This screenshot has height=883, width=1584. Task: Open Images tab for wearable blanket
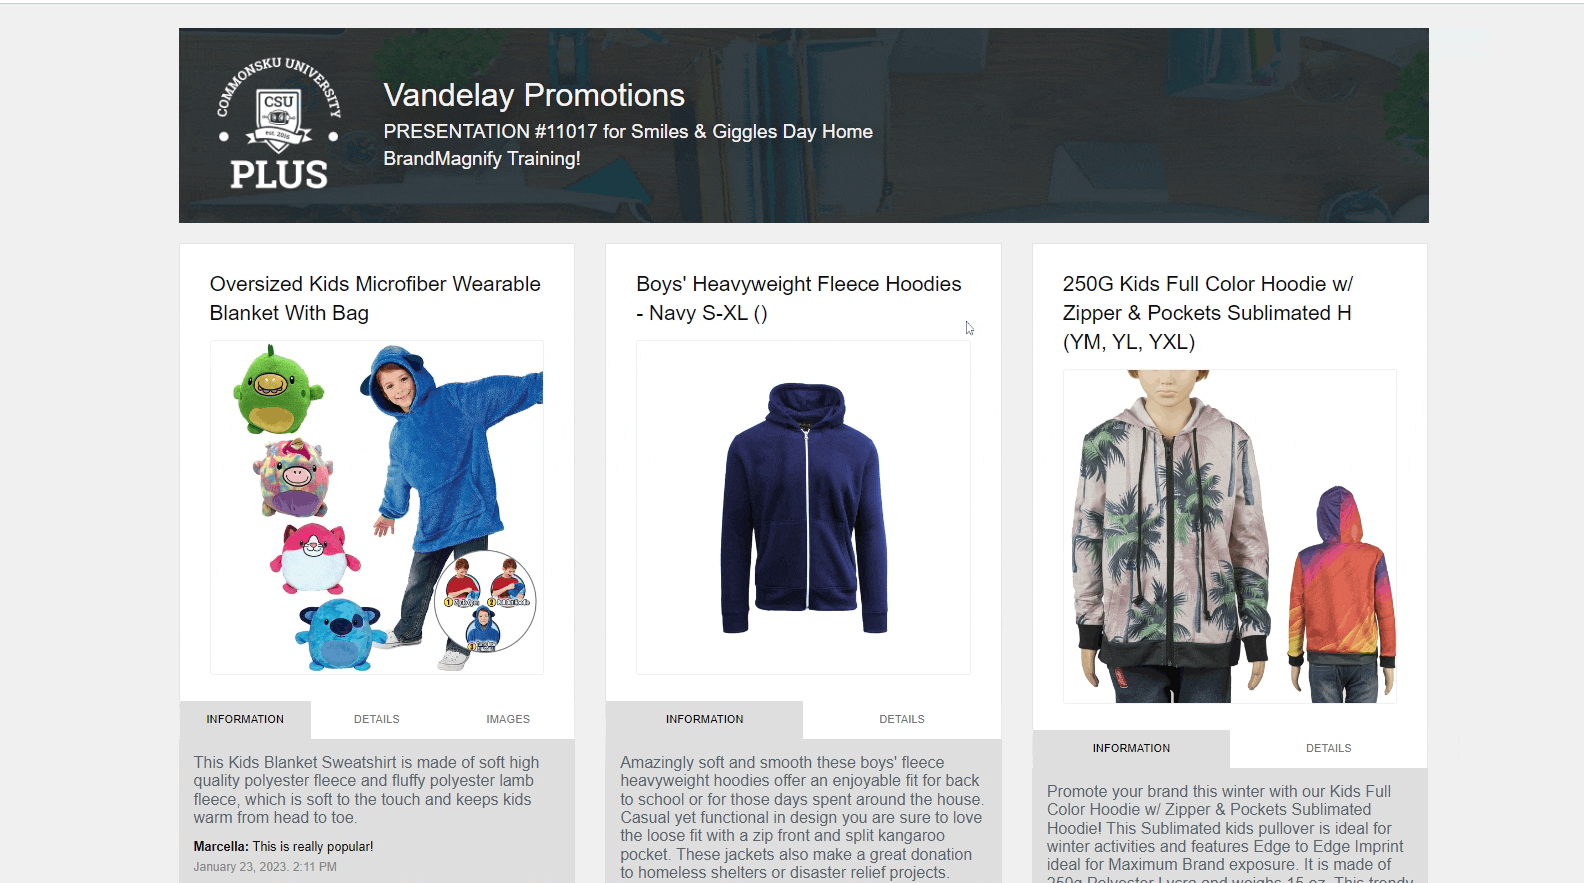click(508, 719)
